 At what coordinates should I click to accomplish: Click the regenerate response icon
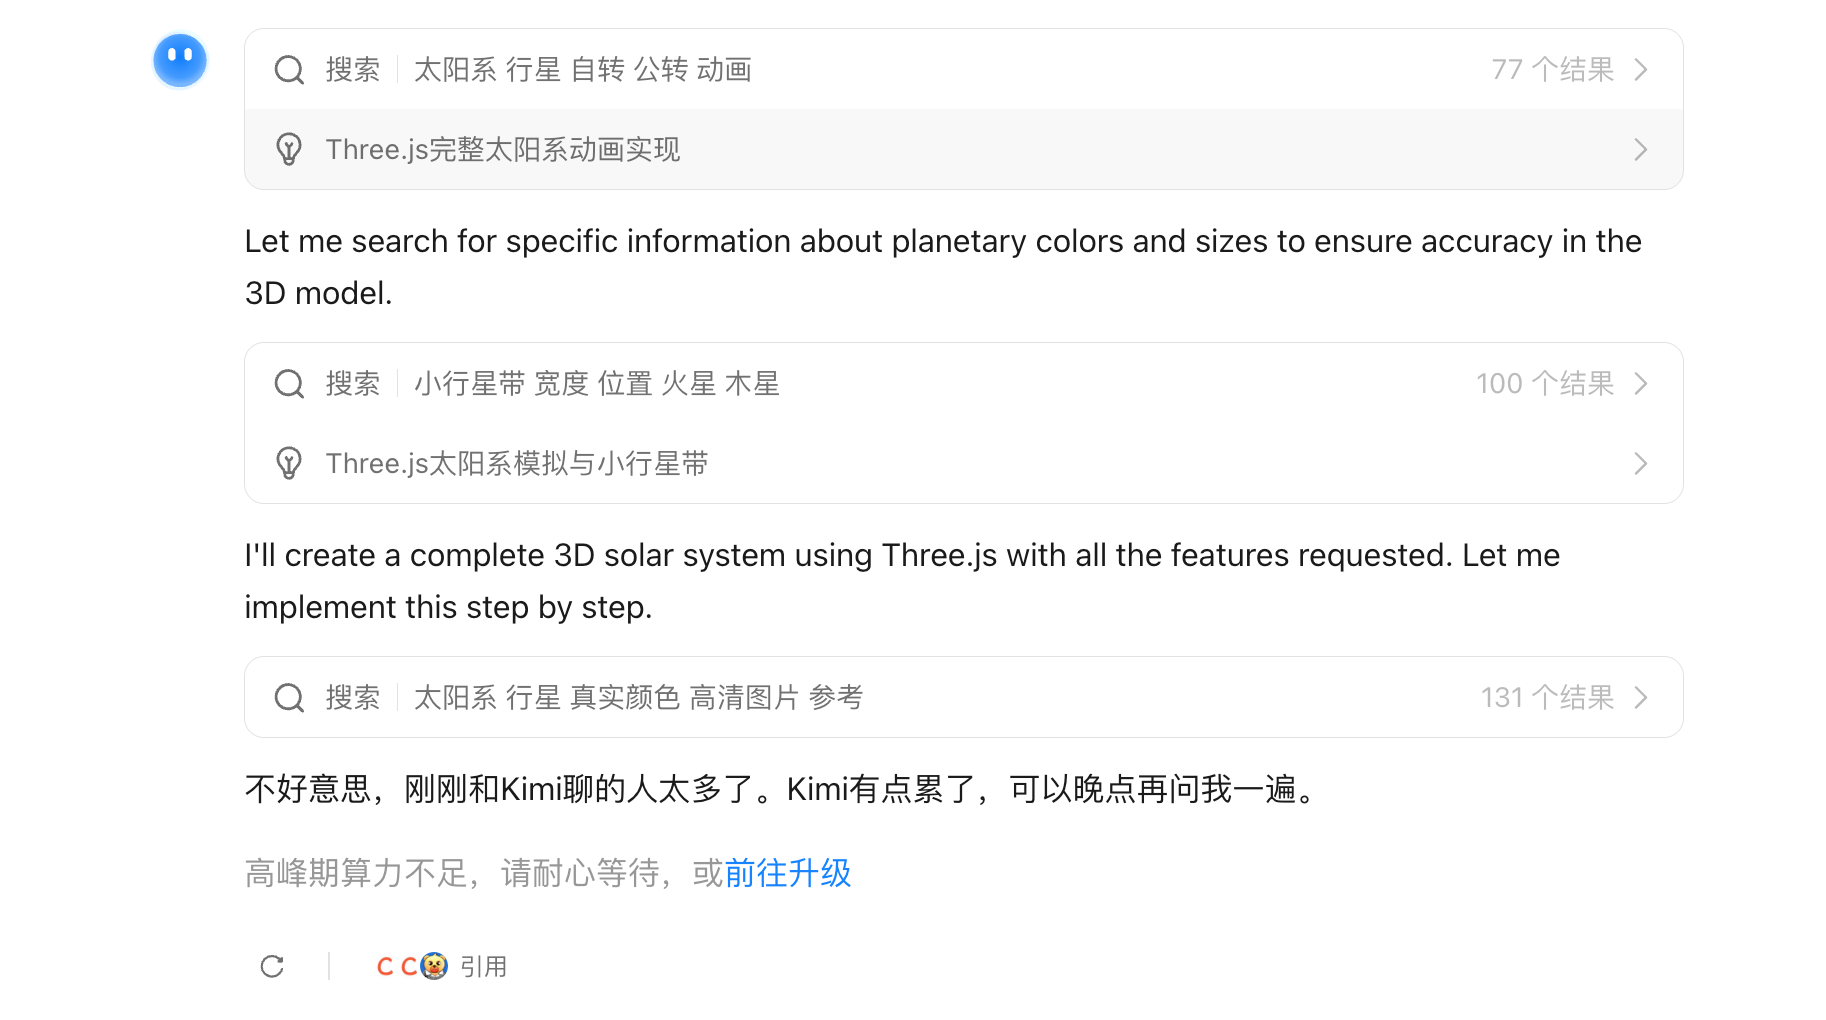pyautogui.click(x=272, y=966)
